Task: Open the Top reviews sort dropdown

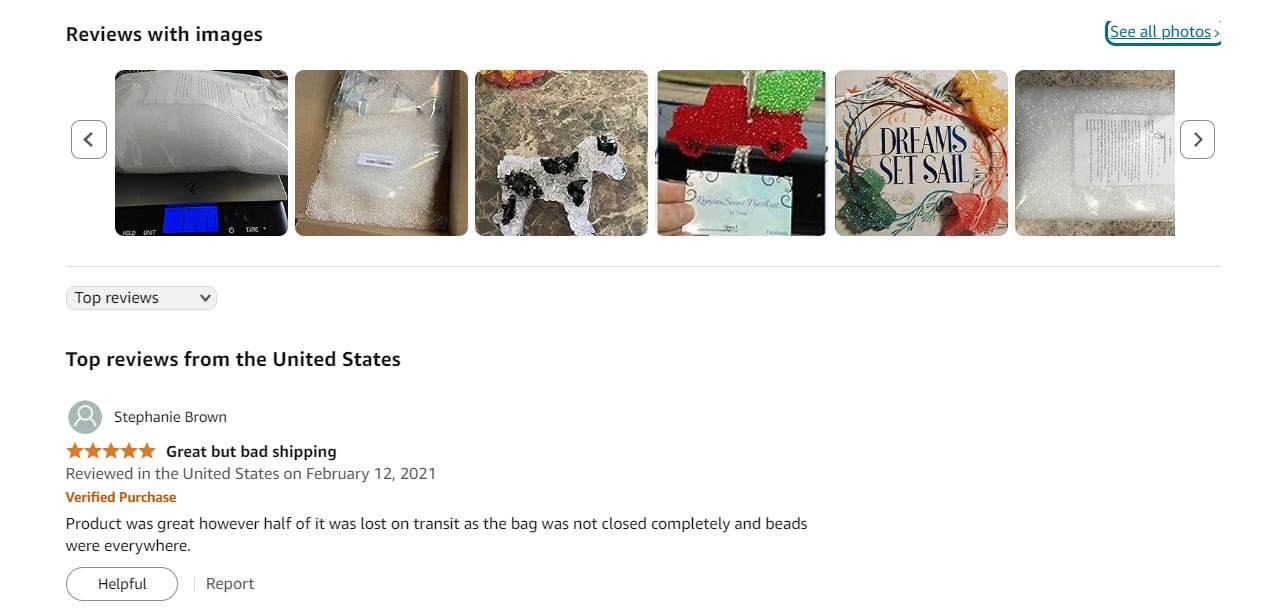Action: tap(141, 298)
